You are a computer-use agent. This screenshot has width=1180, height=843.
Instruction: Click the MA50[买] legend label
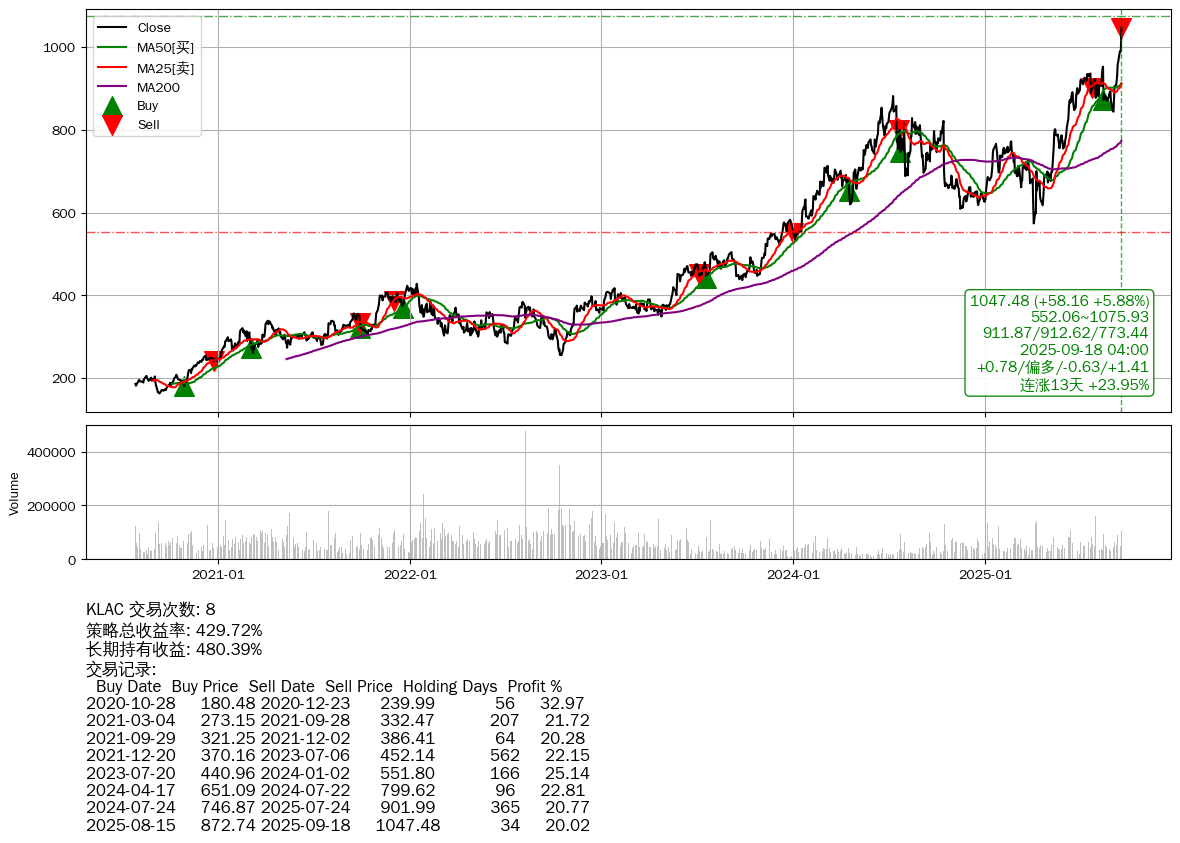pyautogui.click(x=165, y=47)
